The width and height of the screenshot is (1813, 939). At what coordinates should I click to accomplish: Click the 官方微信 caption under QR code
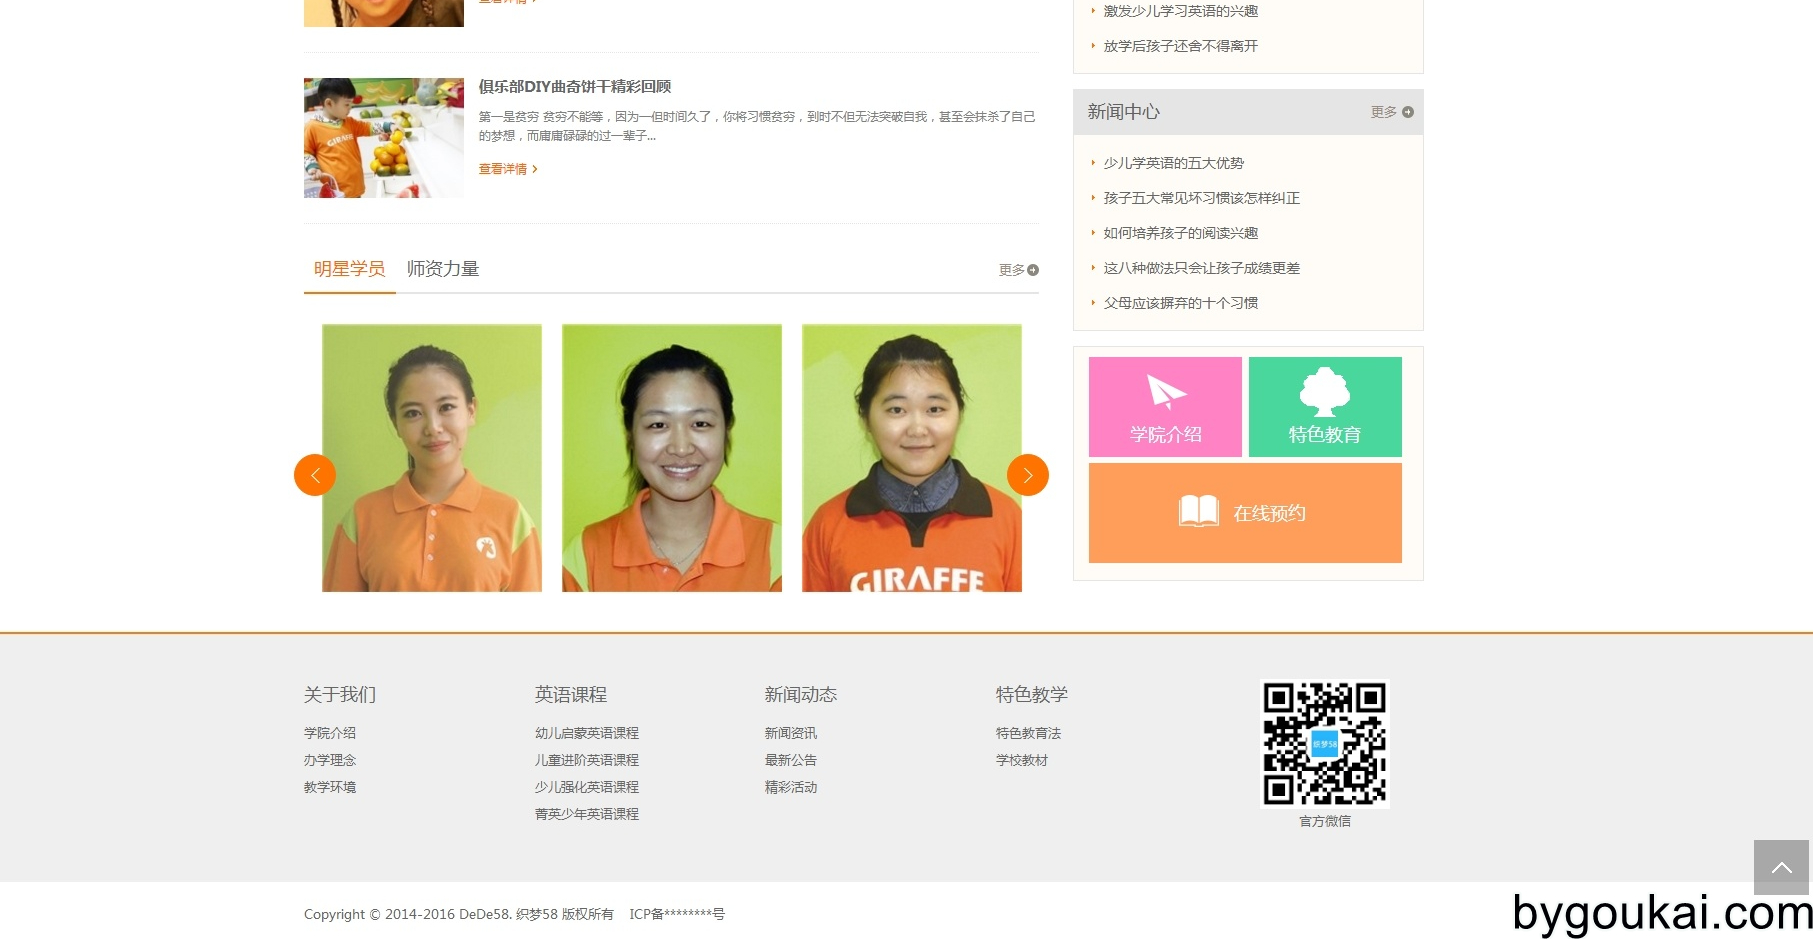[x=1325, y=821]
